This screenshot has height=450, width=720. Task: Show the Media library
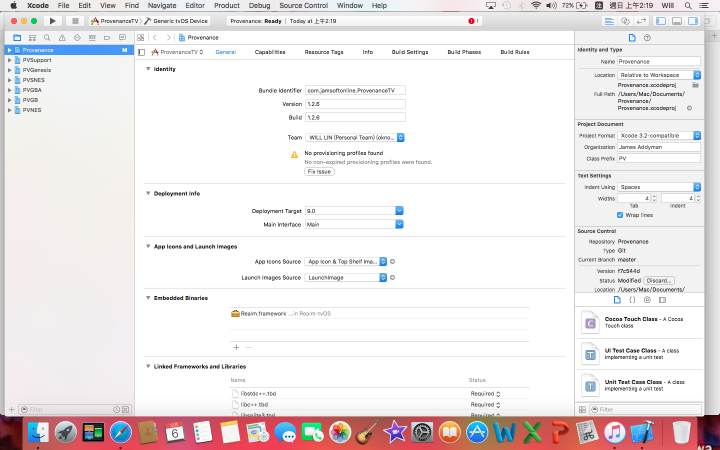pyautogui.click(x=662, y=300)
